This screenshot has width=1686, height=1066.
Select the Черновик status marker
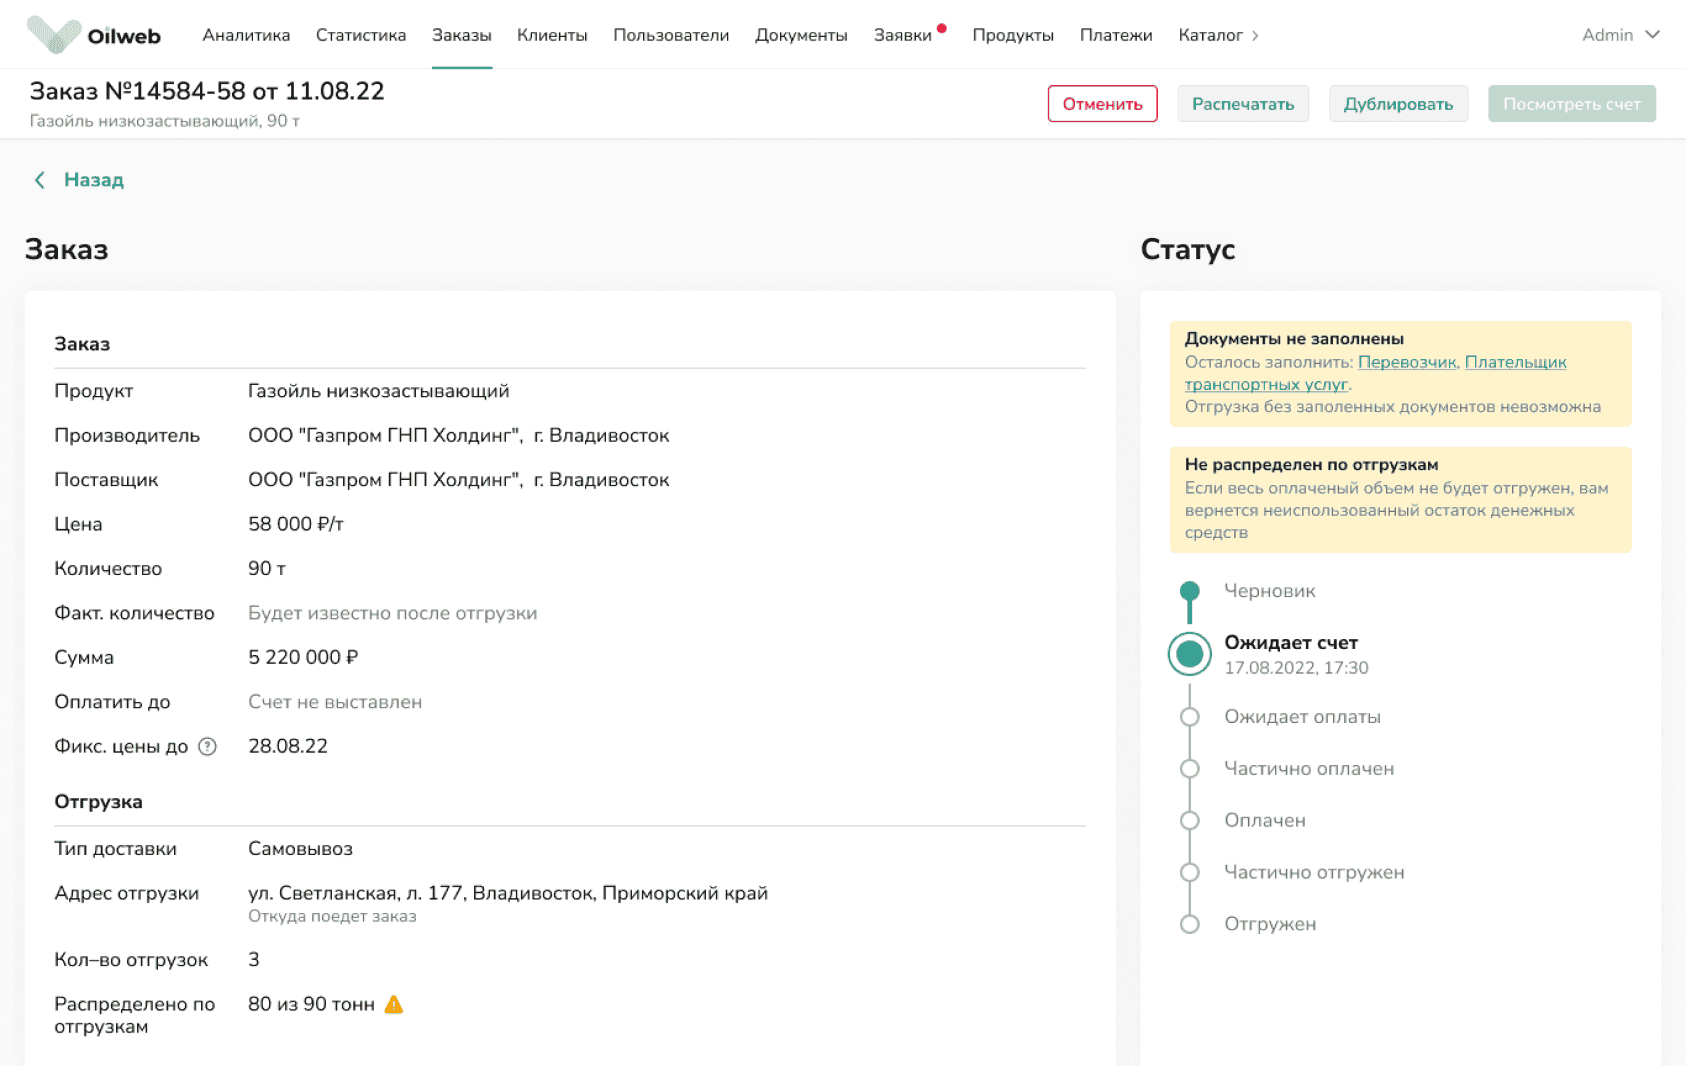(x=1189, y=591)
